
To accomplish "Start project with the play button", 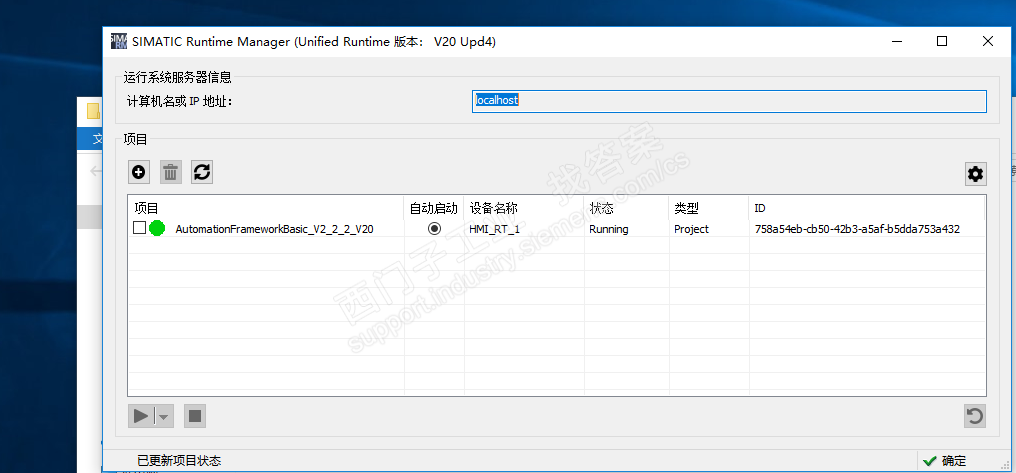I will pyautogui.click(x=141, y=417).
